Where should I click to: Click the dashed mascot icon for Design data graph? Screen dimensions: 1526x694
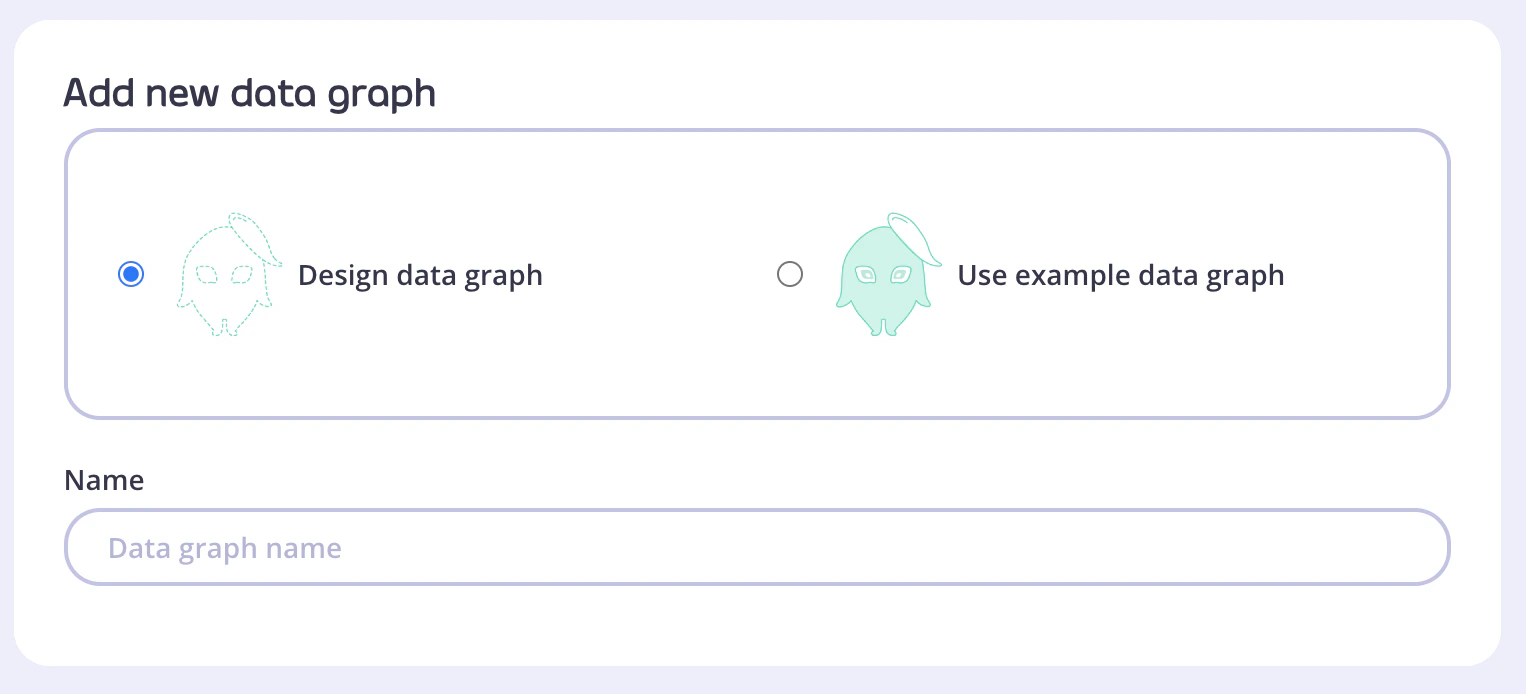[228, 273]
